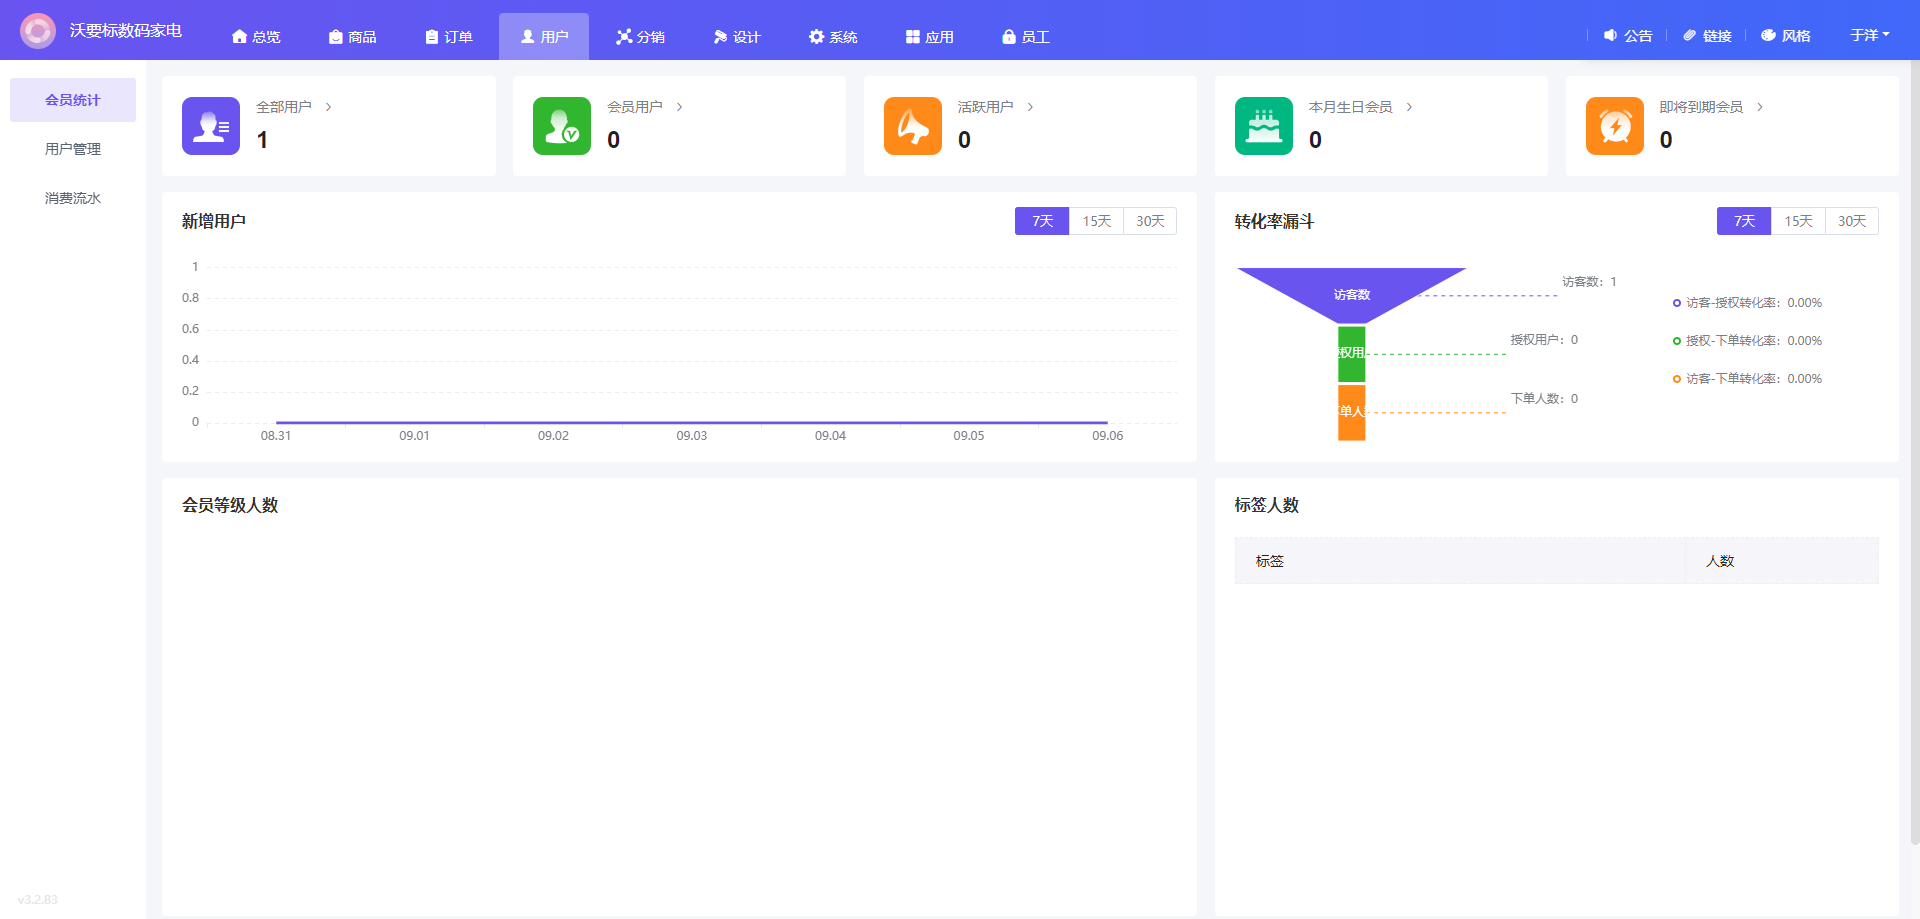Open the 商品 products menu
The width and height of the screenshot is (1920, 919).
point(352,37)
